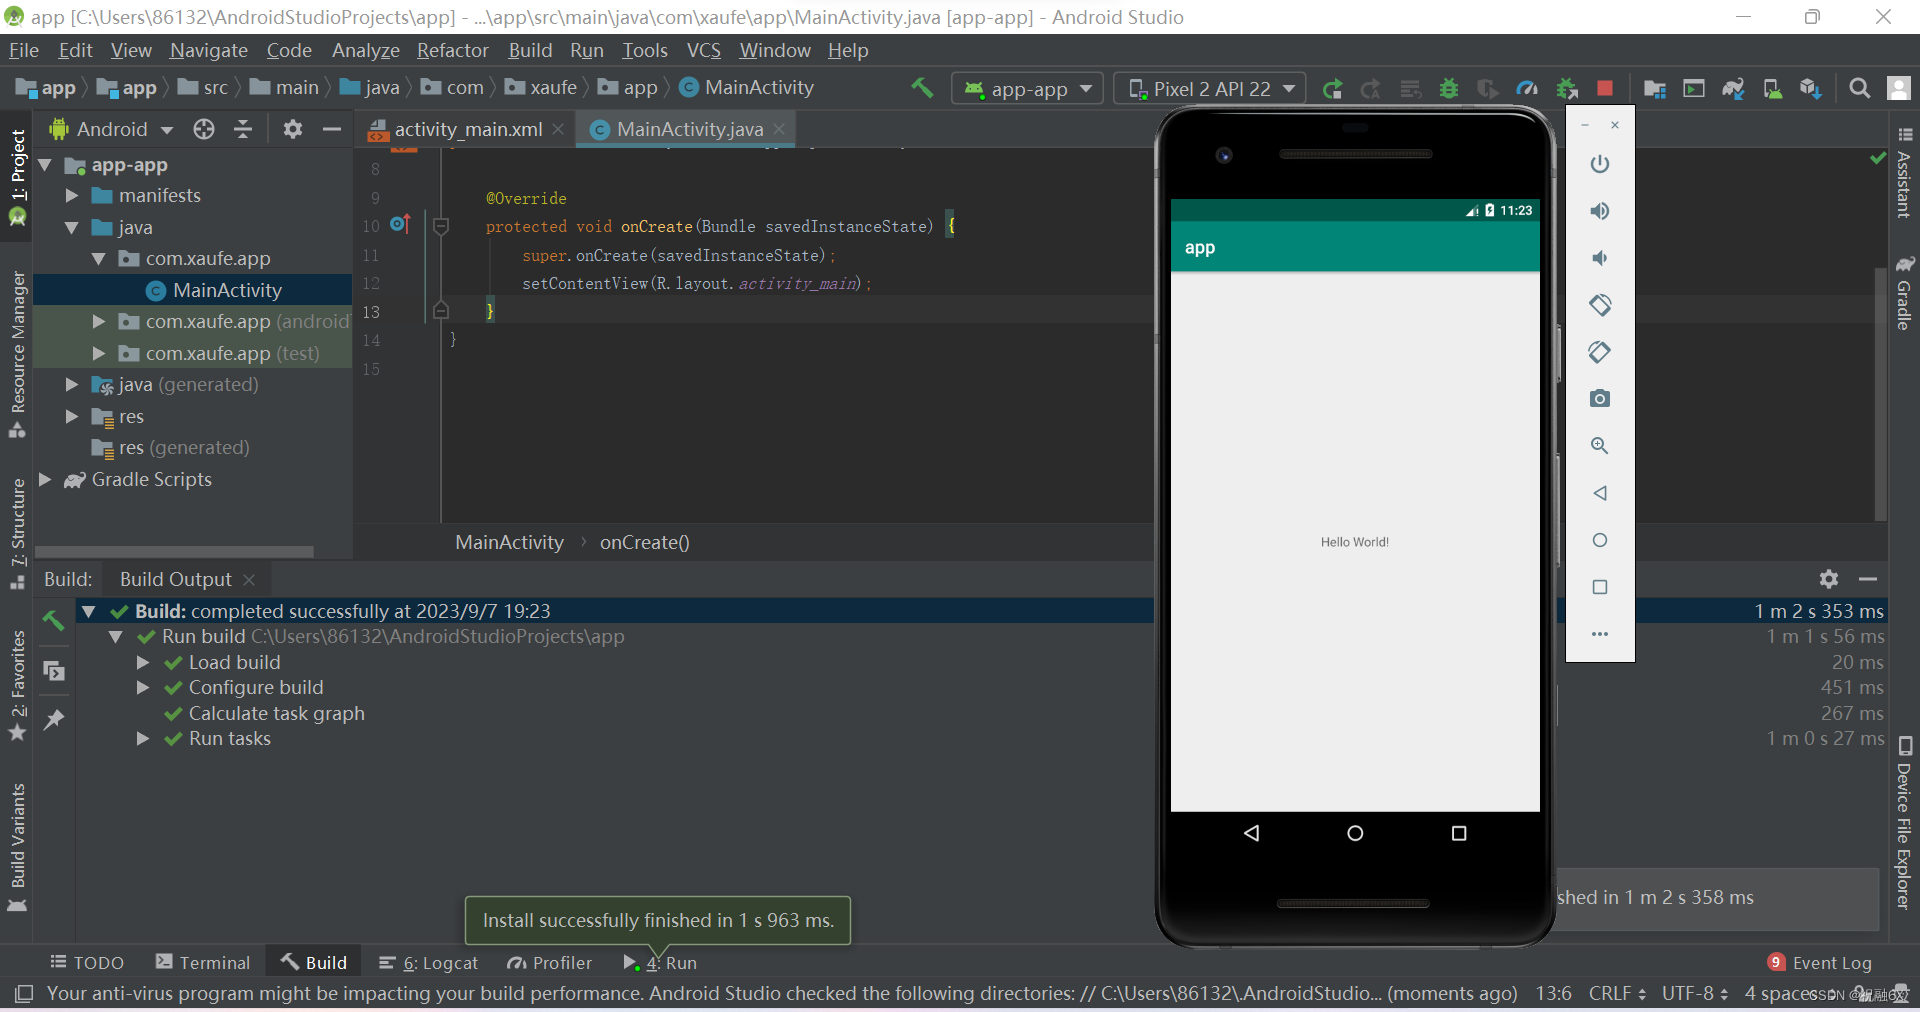
Task: Toggle Build Variants tool window
Action: click(17, 846)
